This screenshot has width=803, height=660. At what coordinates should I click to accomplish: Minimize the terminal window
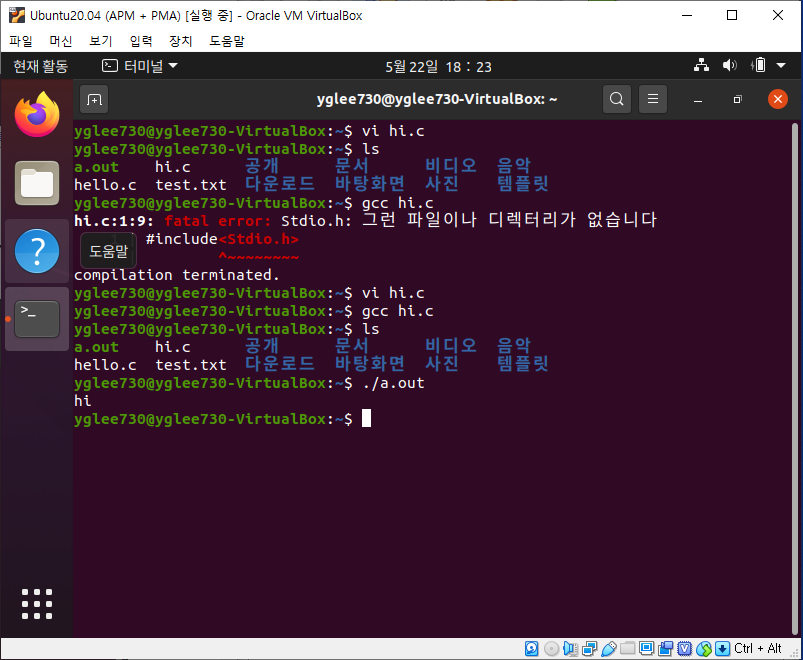[x=698, y=99]
